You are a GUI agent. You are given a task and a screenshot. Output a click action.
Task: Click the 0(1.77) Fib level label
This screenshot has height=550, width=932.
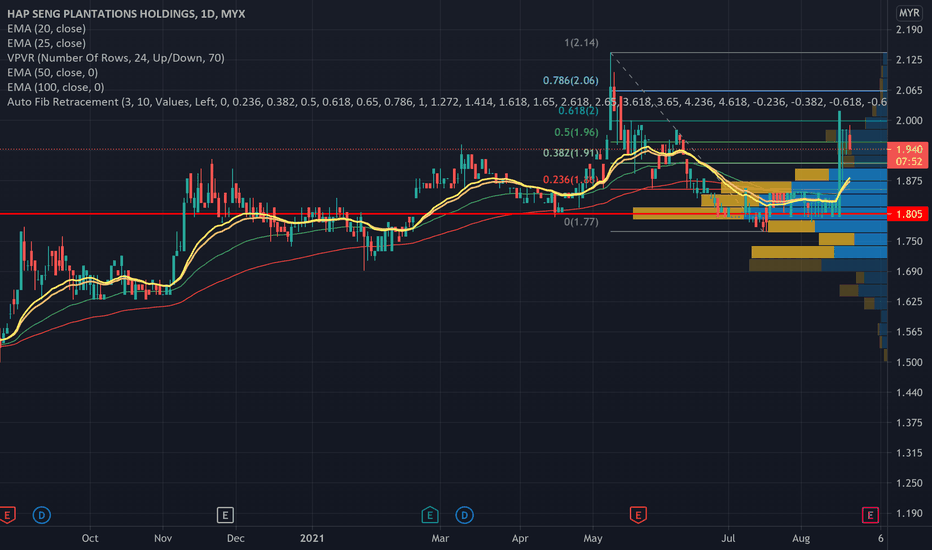point(581,222)
